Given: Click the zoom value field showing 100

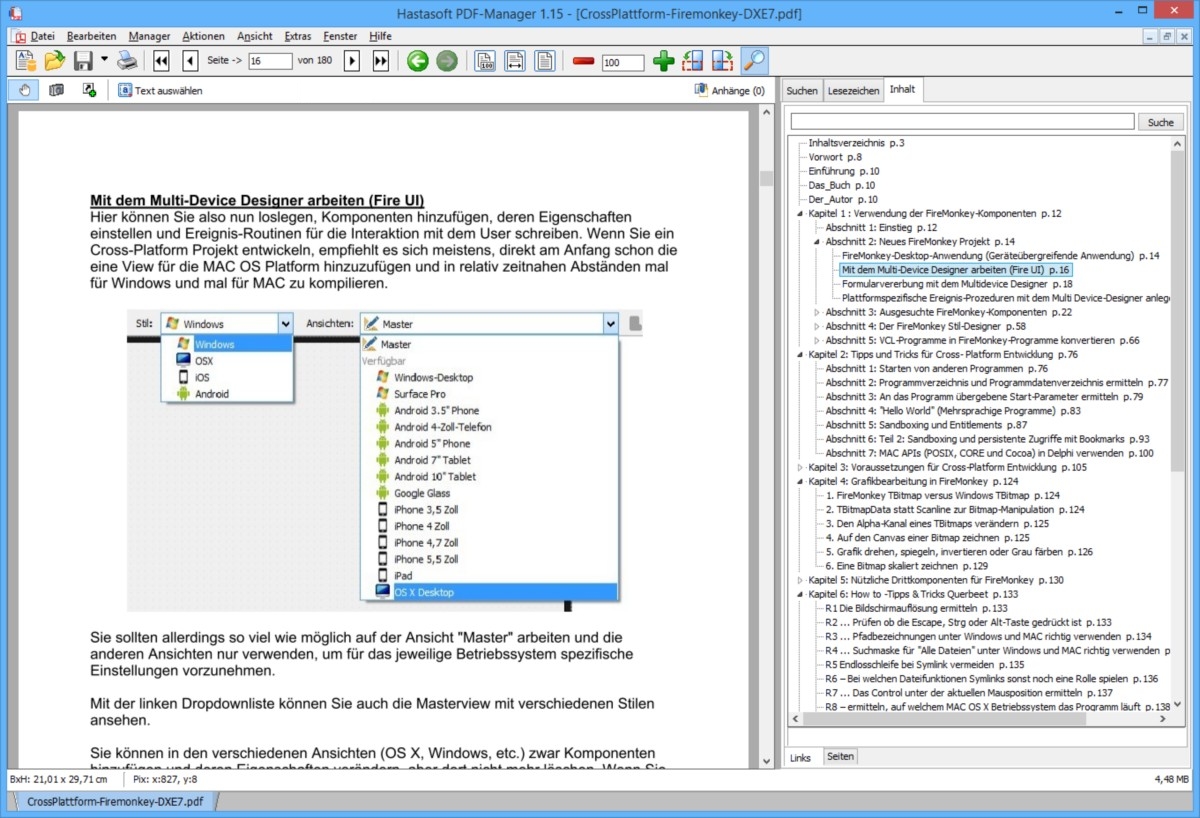Looking at the screenshot, I should (x=623, y=62).
